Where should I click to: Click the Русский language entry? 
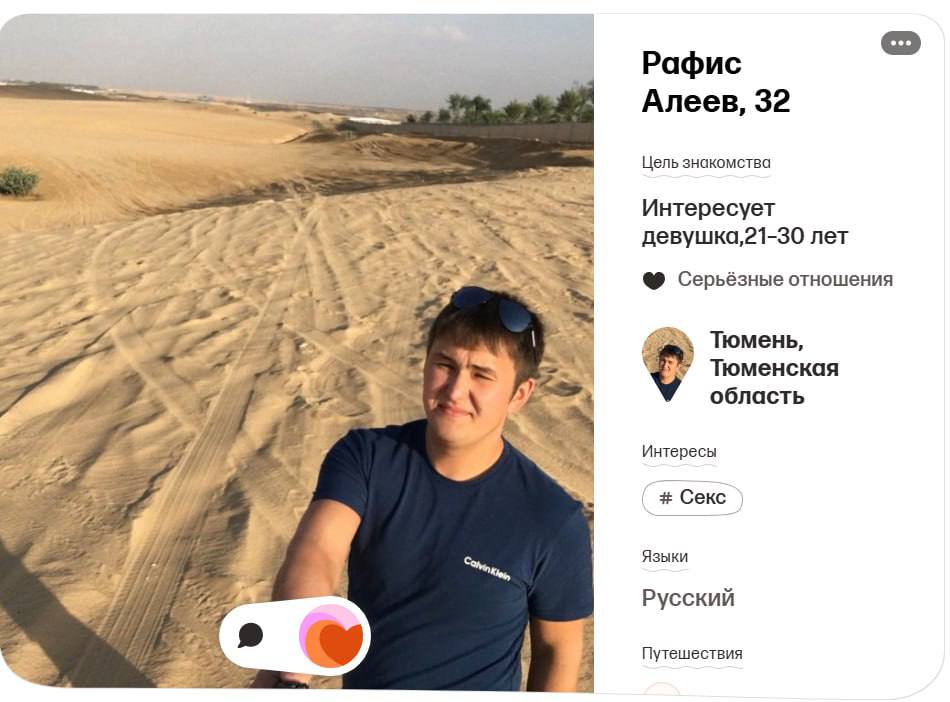(688, 598)
